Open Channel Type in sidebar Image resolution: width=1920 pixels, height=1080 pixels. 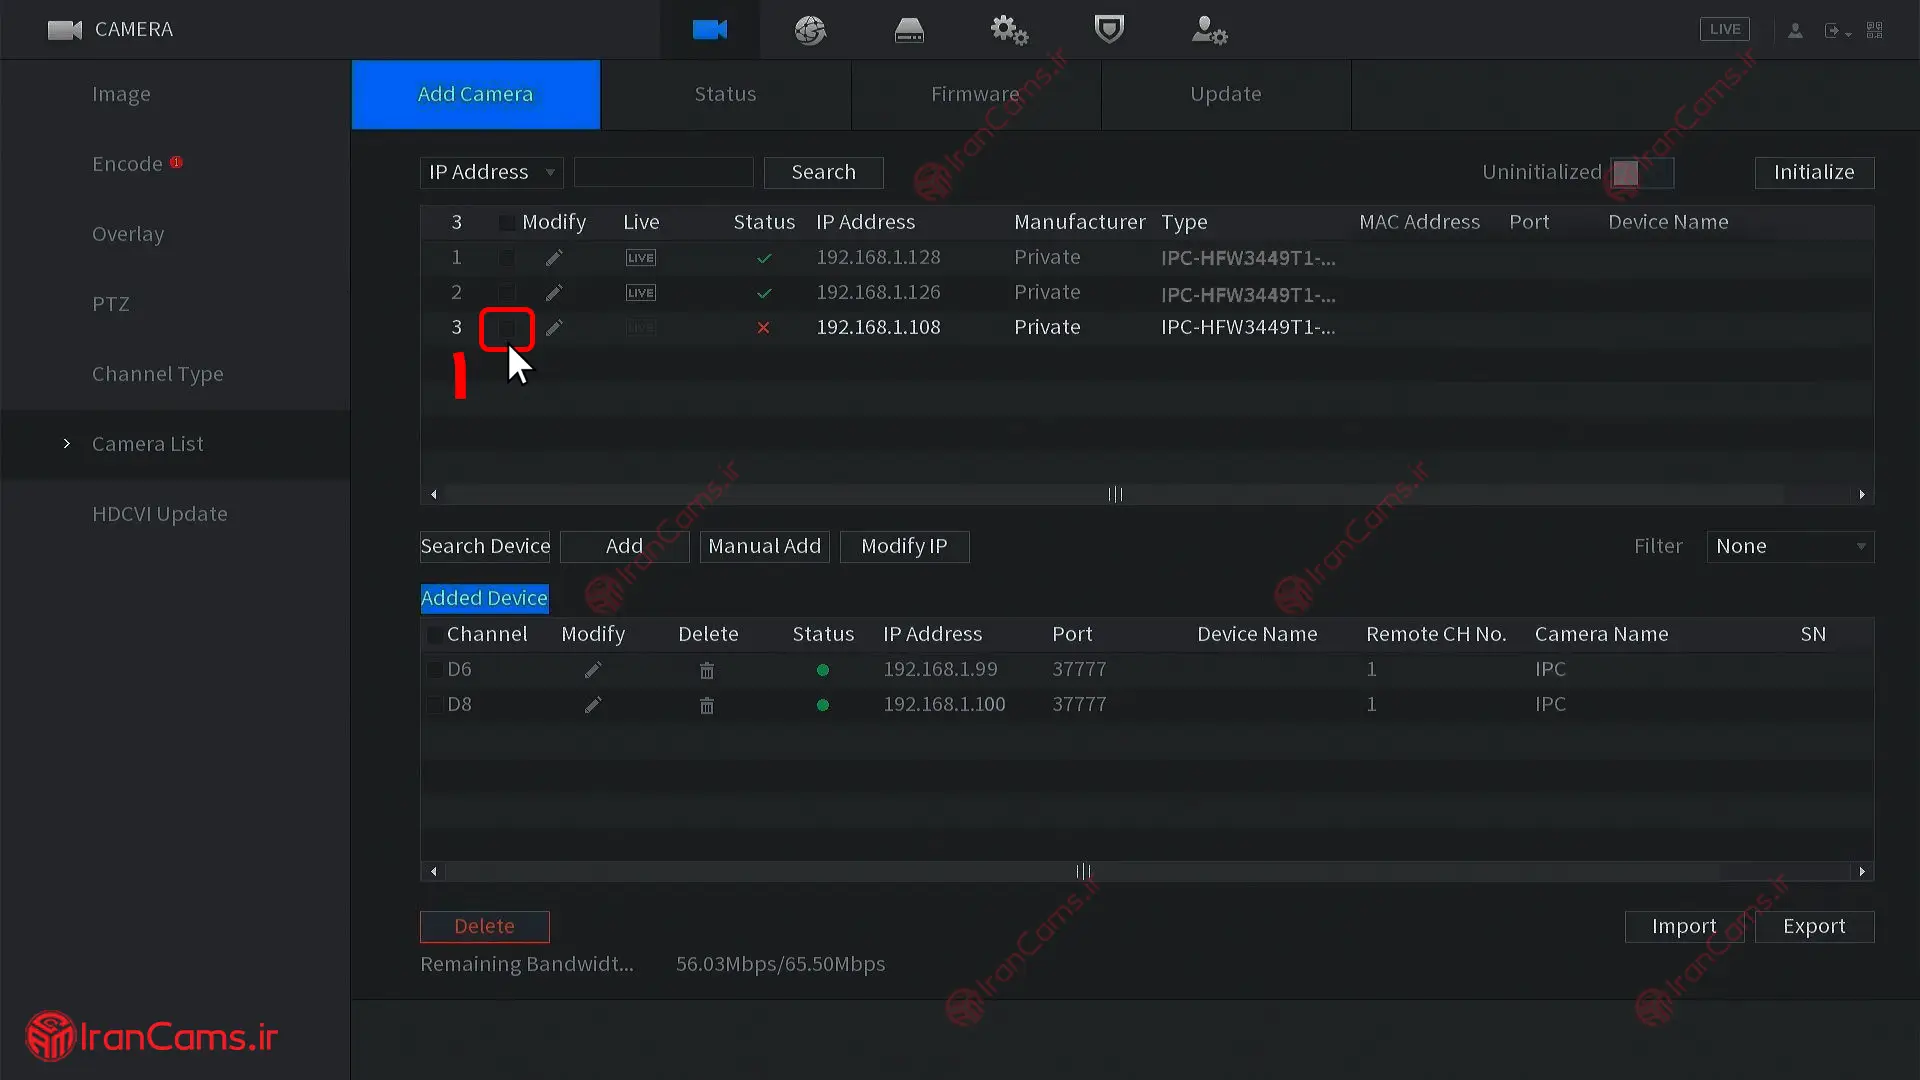(x=158, y=374)
